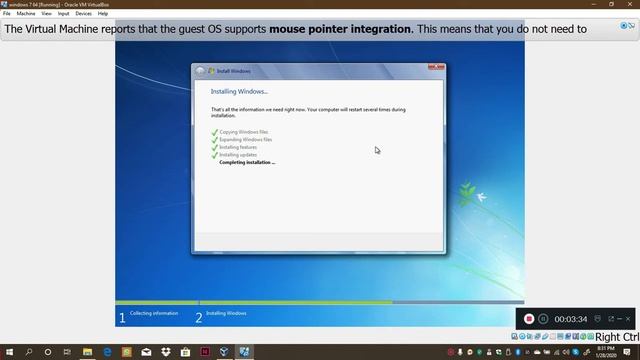
Task: Open Dropbox from the taskbar
Action: click(166, 352)
